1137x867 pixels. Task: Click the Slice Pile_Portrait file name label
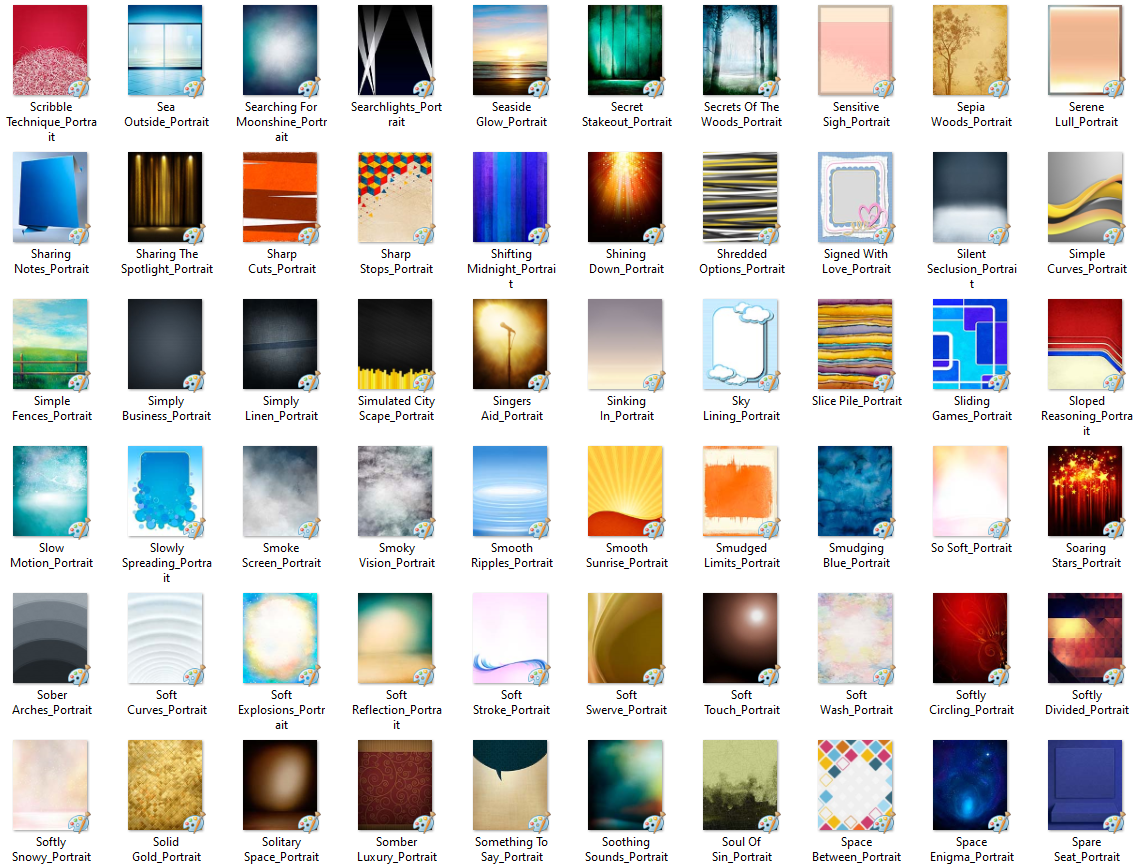pos(856,401)
